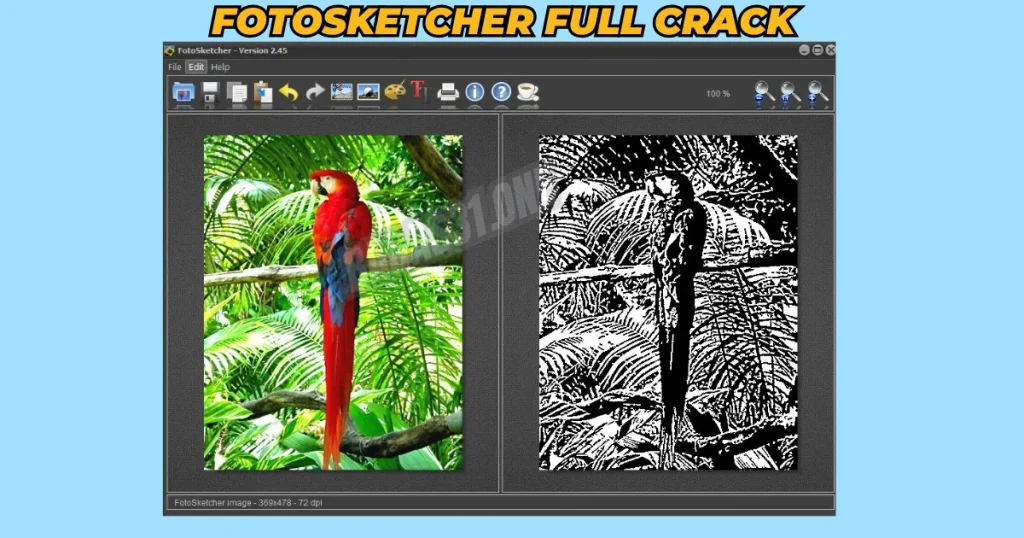Open drawing parameters with the paint palette icon
The image size is (1024, 538).
click(x=395, y=91)
